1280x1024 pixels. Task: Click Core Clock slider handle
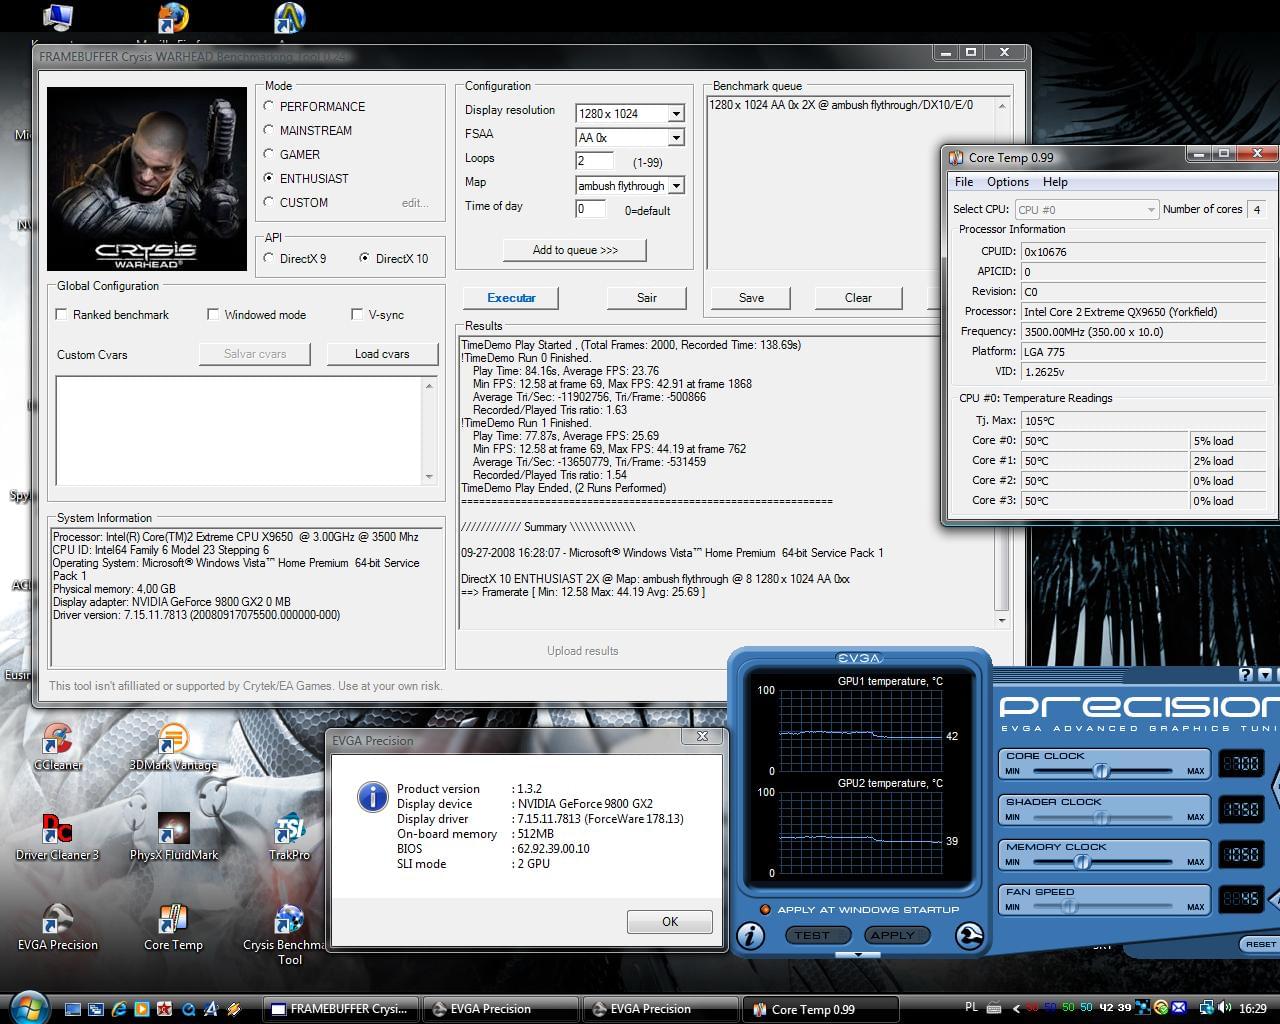coord(1101,770)
